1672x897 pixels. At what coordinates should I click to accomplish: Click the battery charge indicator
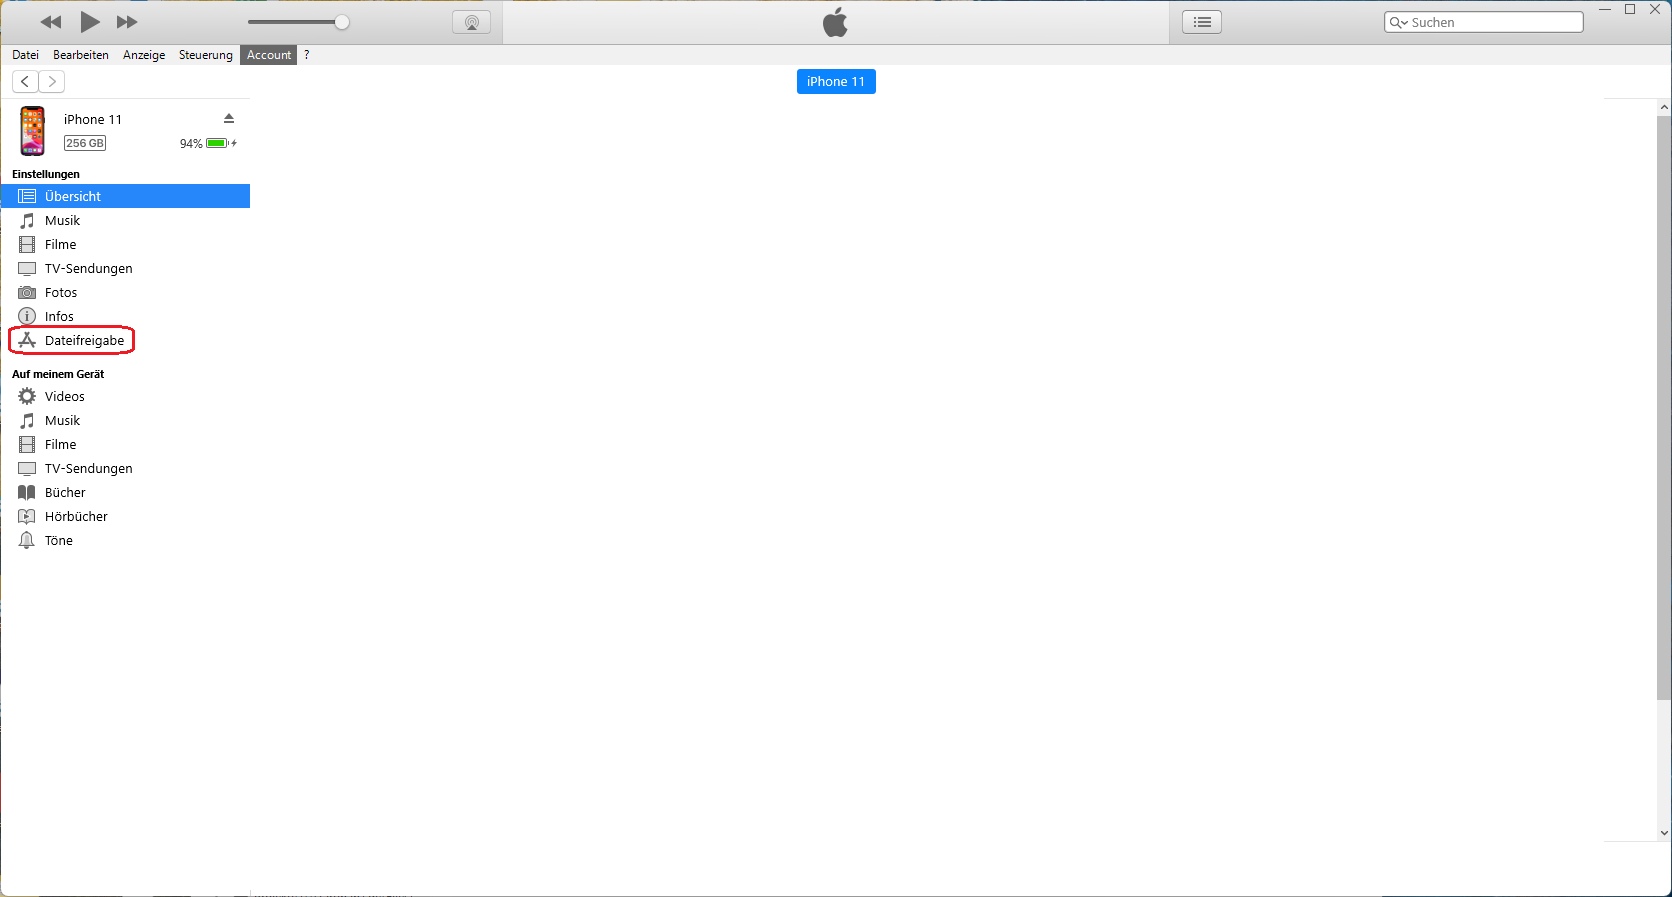219,143
